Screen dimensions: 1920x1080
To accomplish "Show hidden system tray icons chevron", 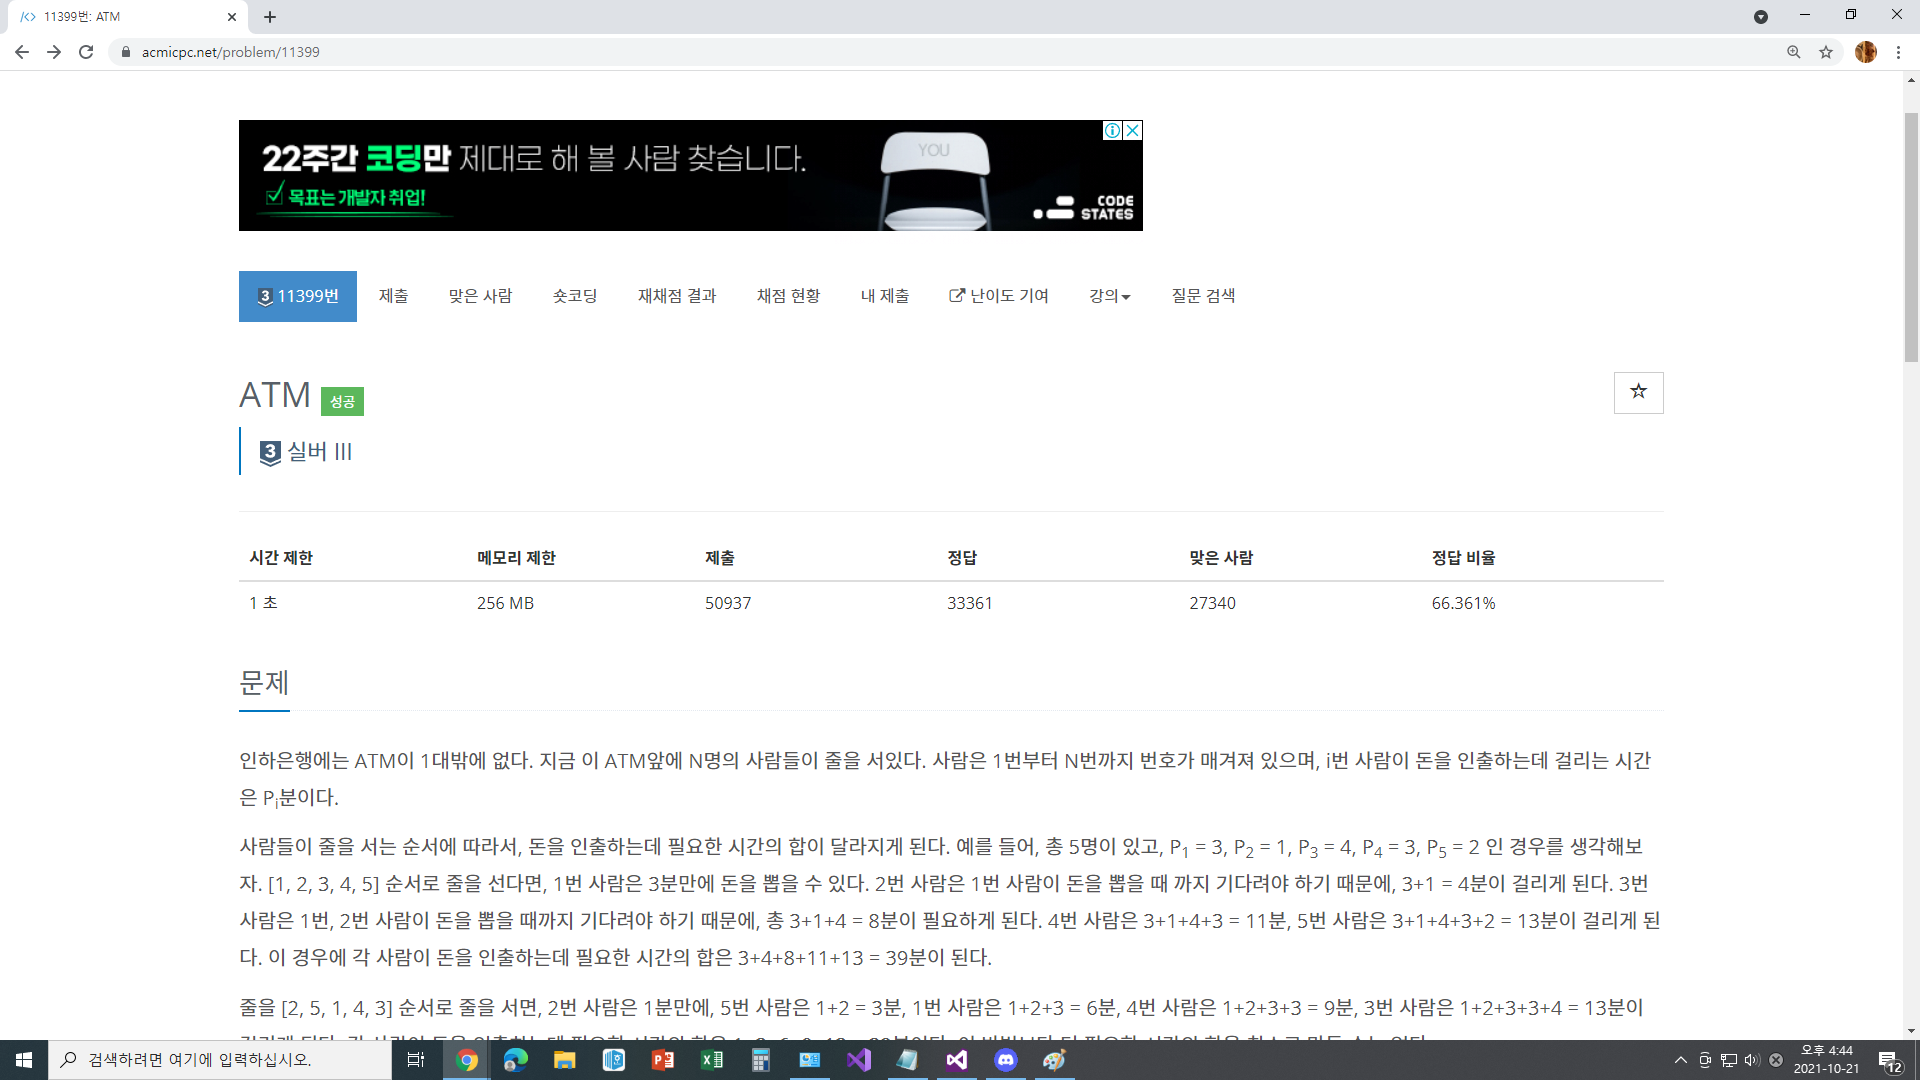I will click(x=1680, y=1060).
